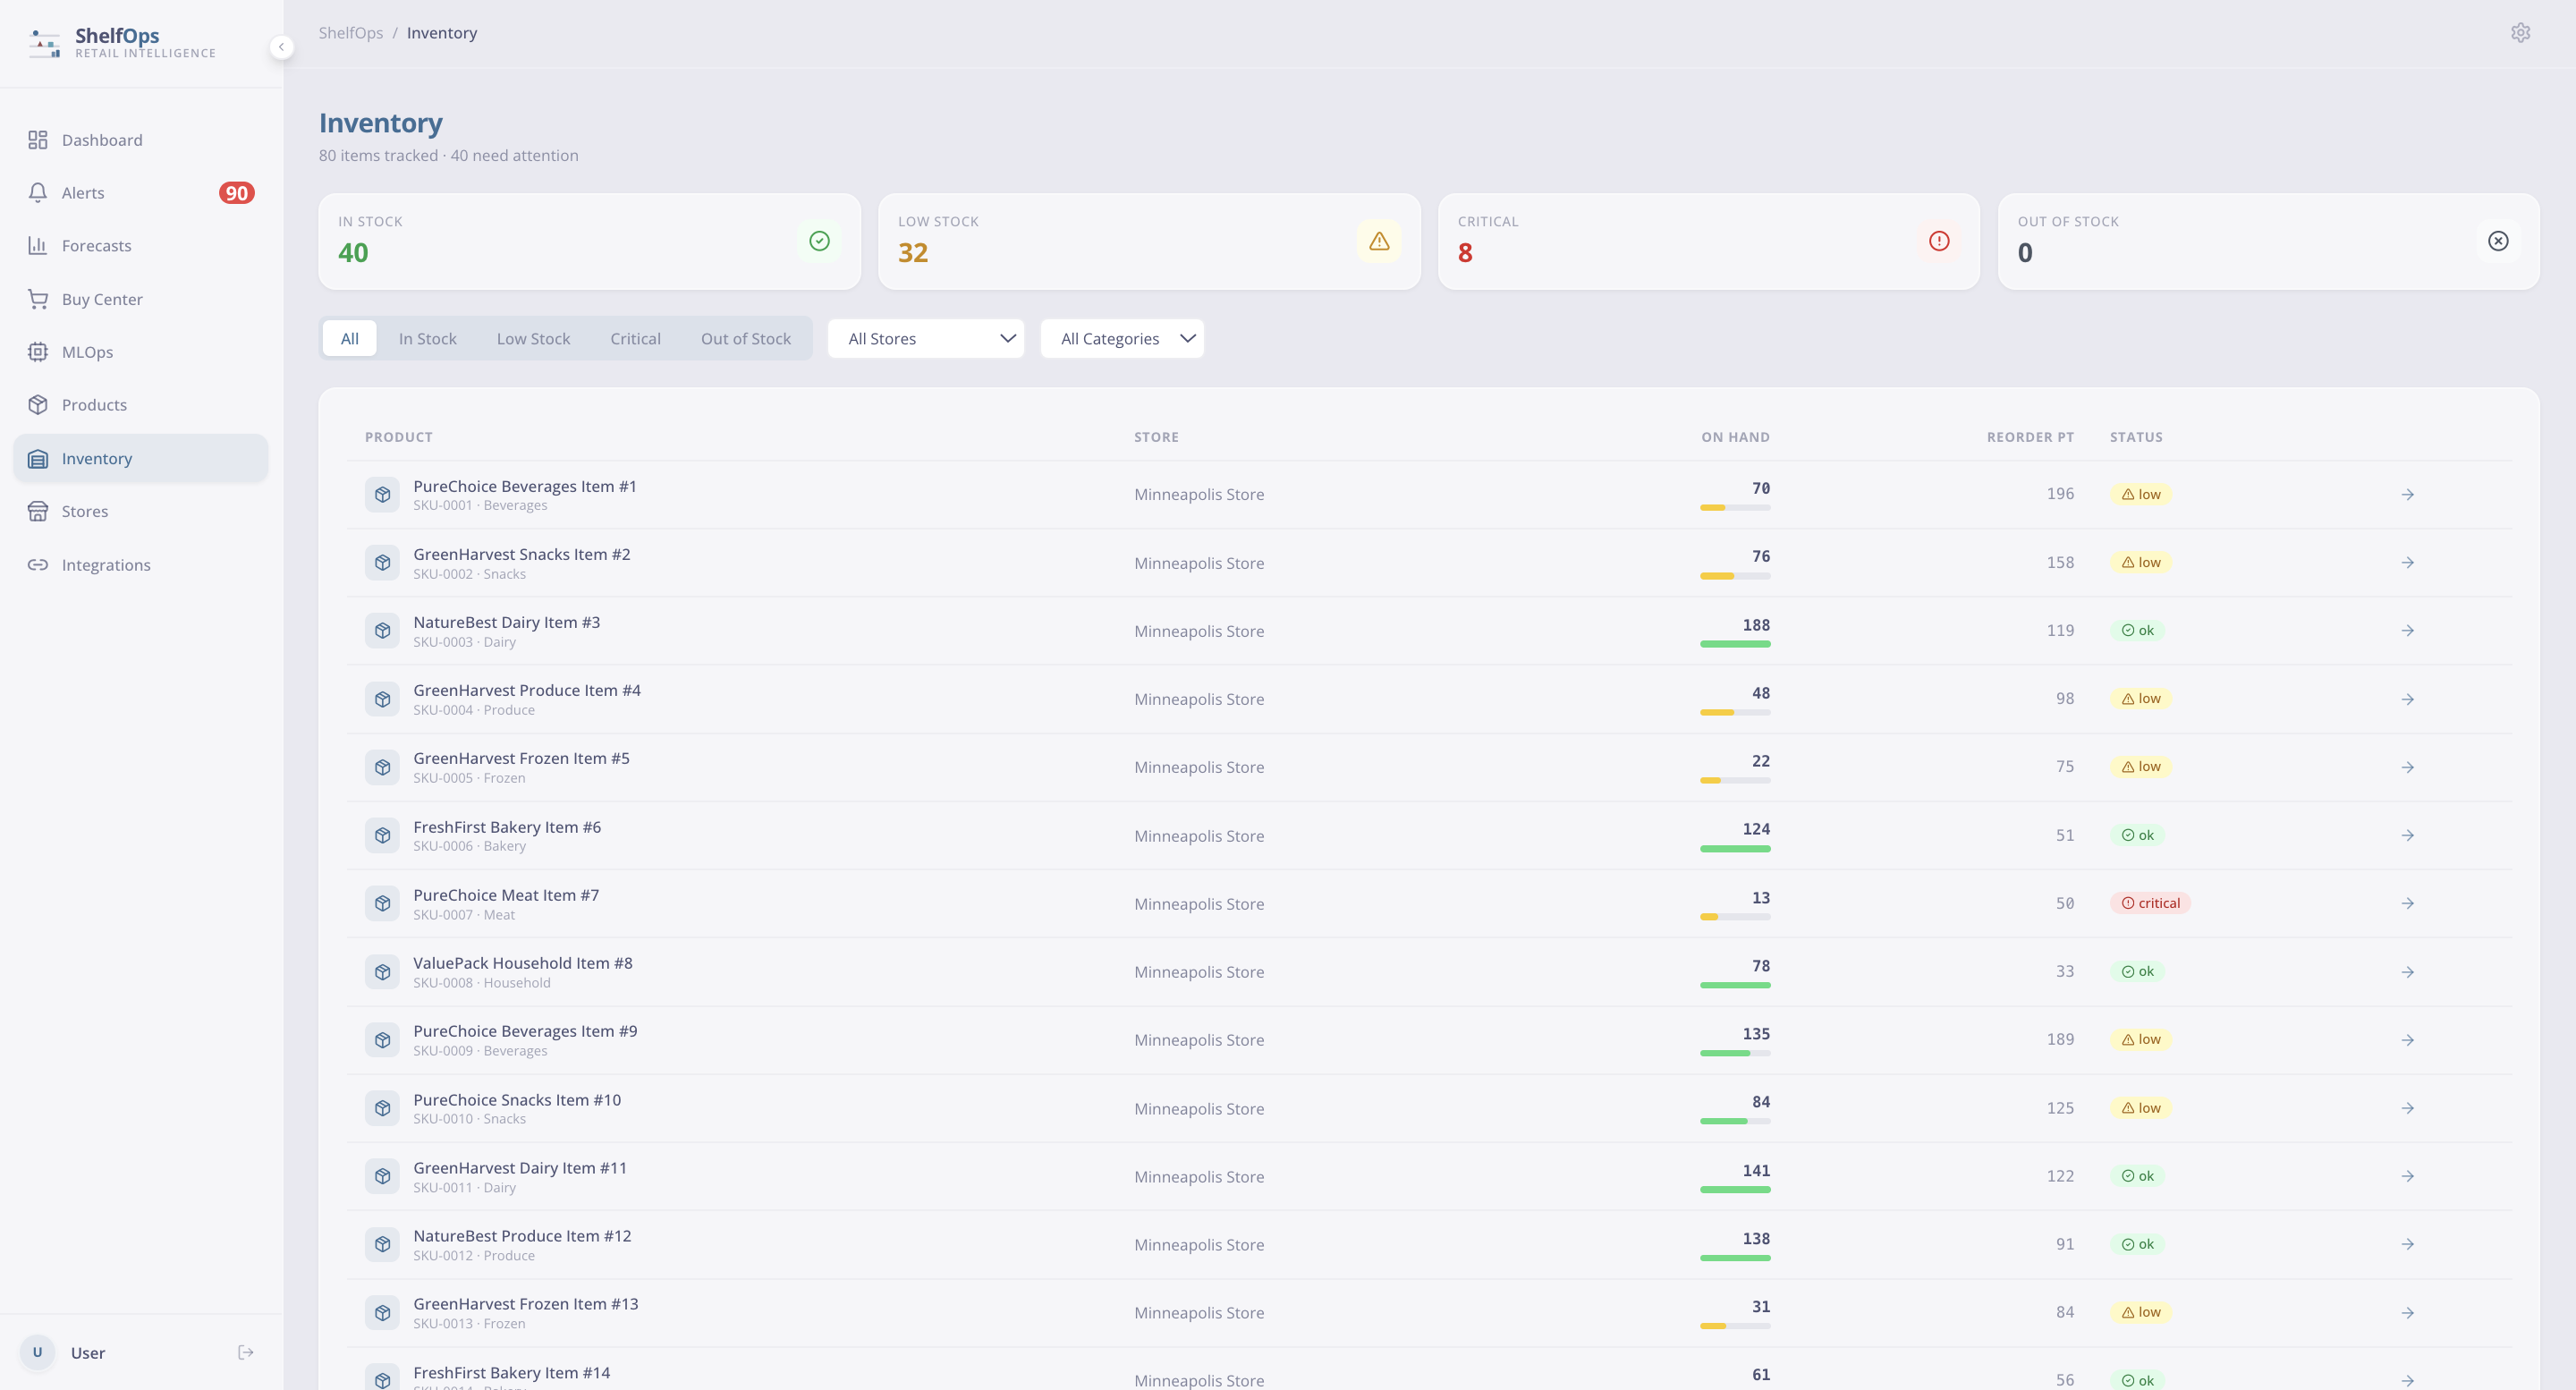Open details arrow for PureChoice Meat Item #7
The width and height of the screenshot is (2576, 1390).
2408,903
